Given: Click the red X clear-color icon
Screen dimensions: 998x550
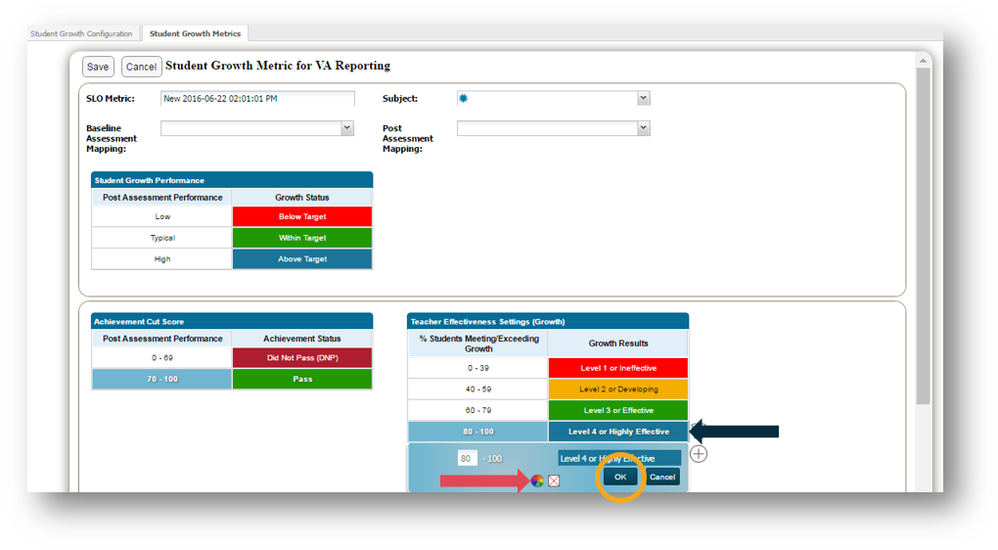Looking at the screenshot, I should [x=554, y=481].
